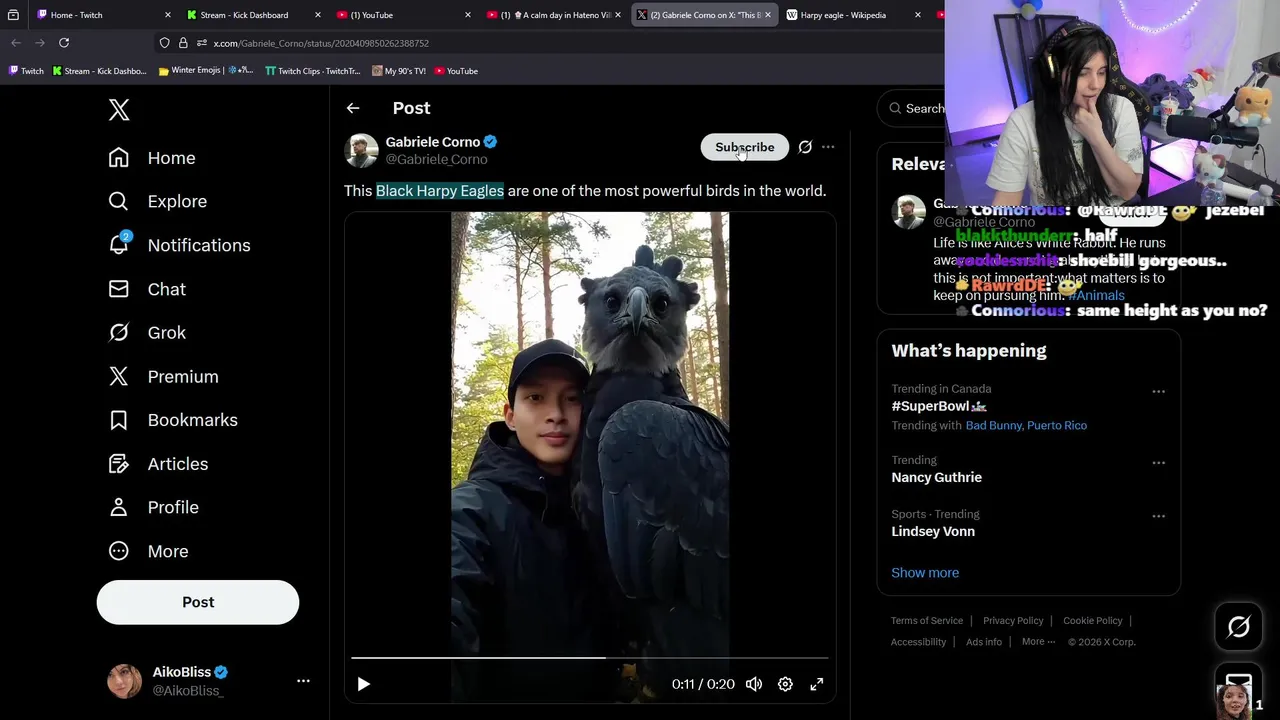Open the Cookie Policy link
The width and height of the screenshot is (1280, 720).
click(x=1093, y=621)
